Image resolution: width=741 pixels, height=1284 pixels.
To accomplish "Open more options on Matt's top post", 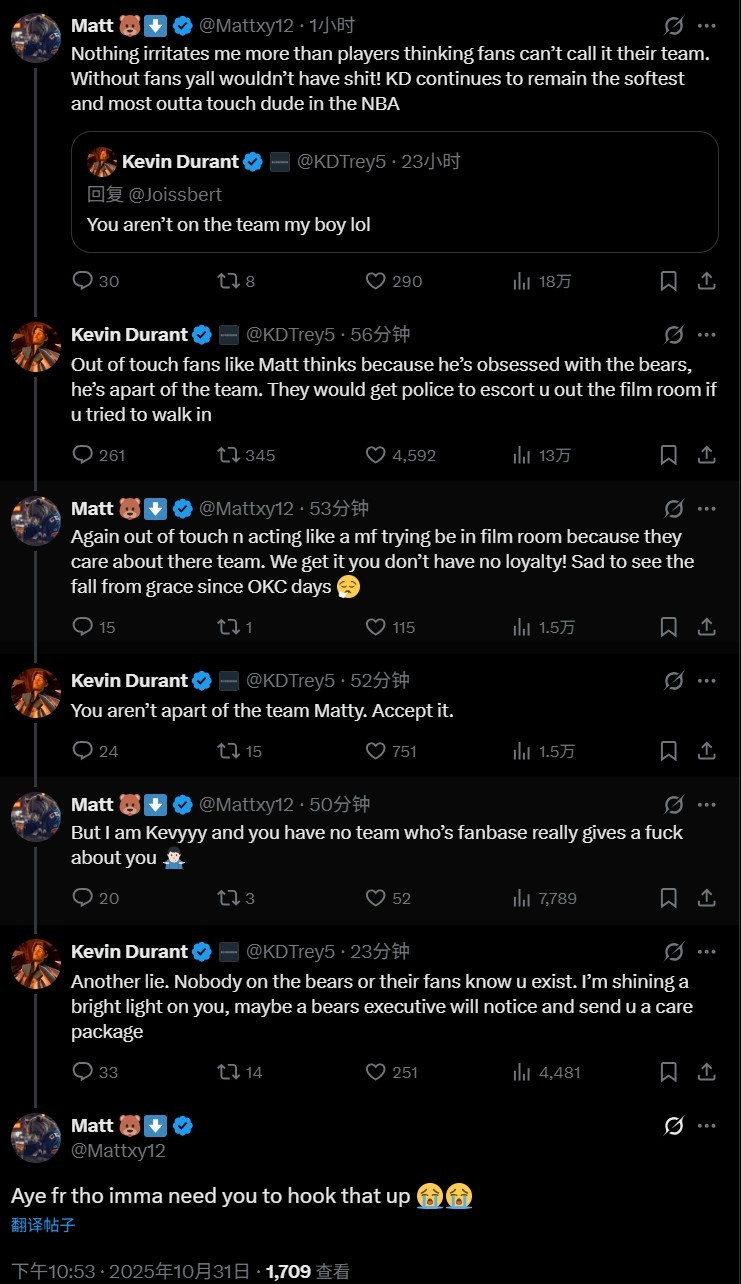I will click(x=706, y=26).
